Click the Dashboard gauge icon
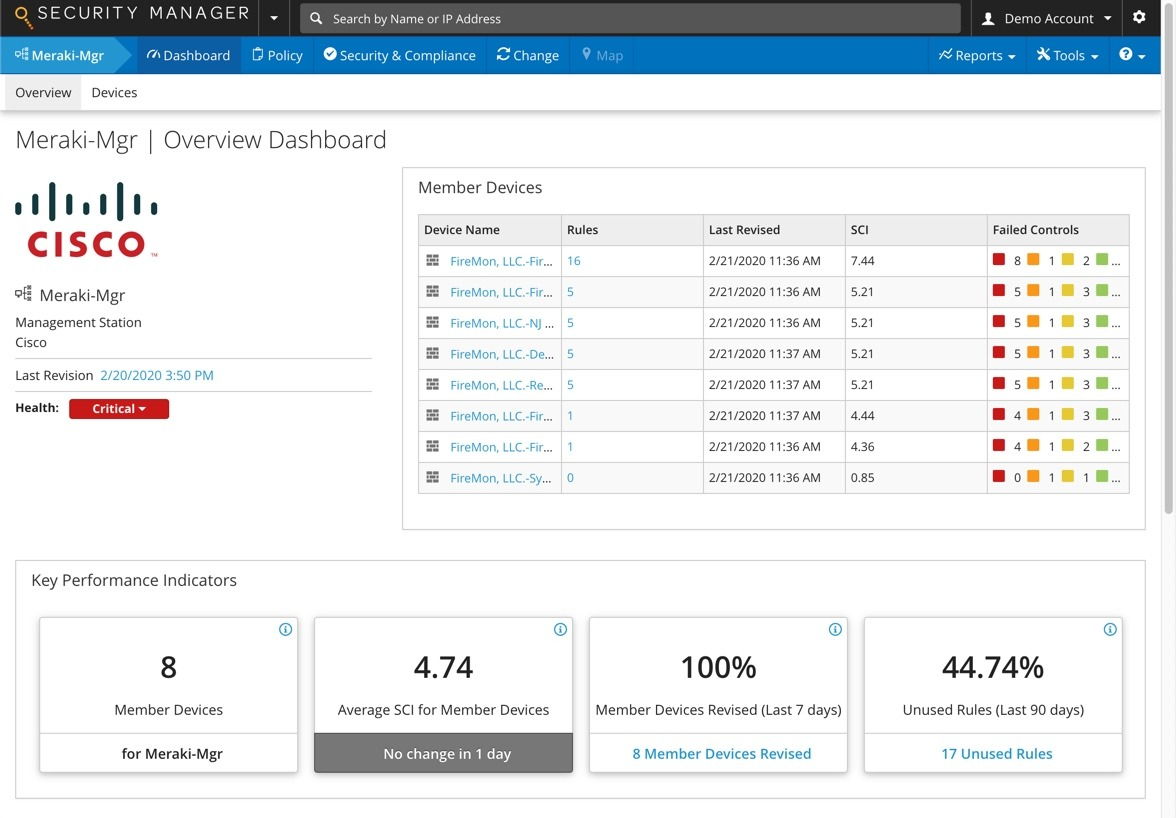 click(x=152, y=55)
